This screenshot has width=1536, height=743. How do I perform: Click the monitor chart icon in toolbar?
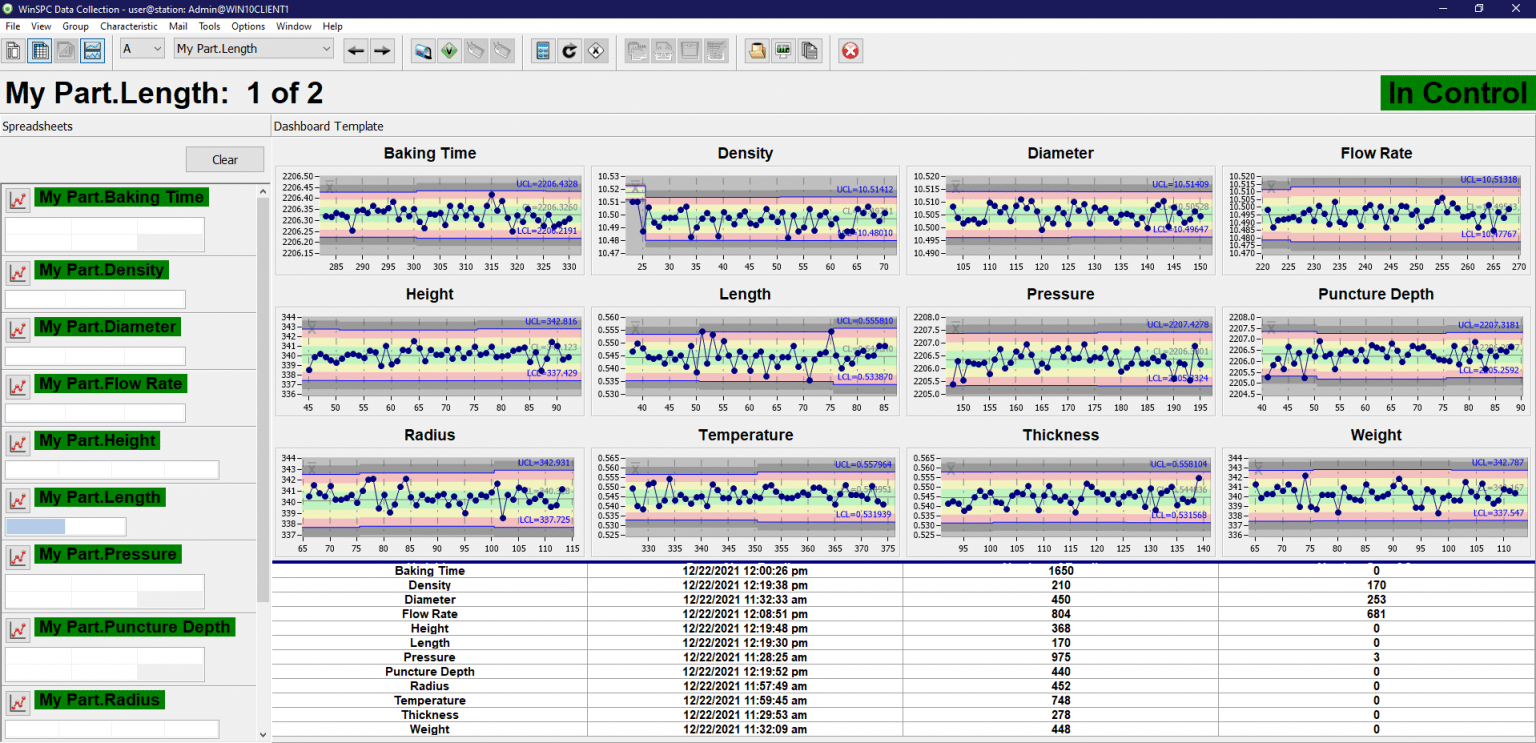pos(783,50)
